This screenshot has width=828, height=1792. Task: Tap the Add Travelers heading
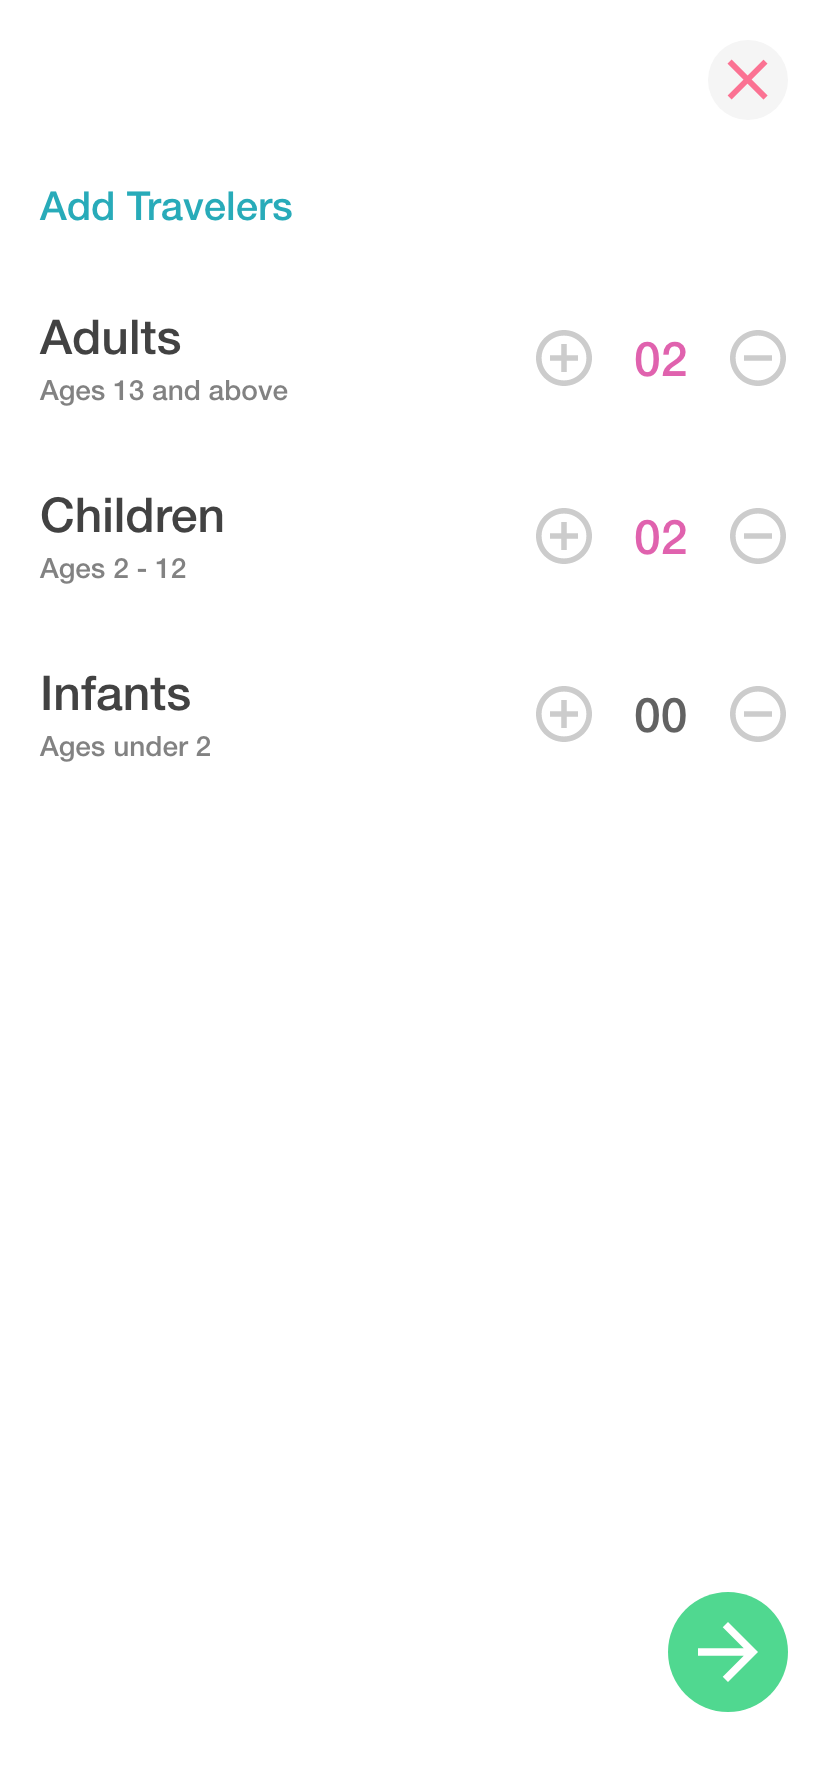(x=166, y=207)
